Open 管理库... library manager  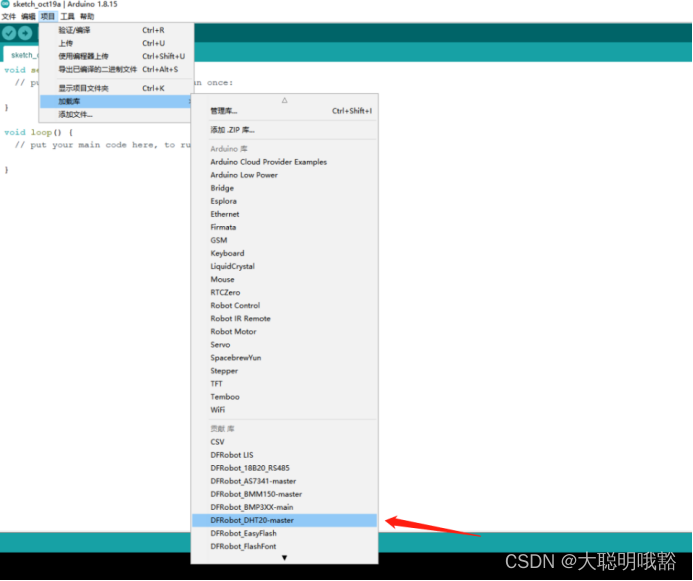pos(285,111)
